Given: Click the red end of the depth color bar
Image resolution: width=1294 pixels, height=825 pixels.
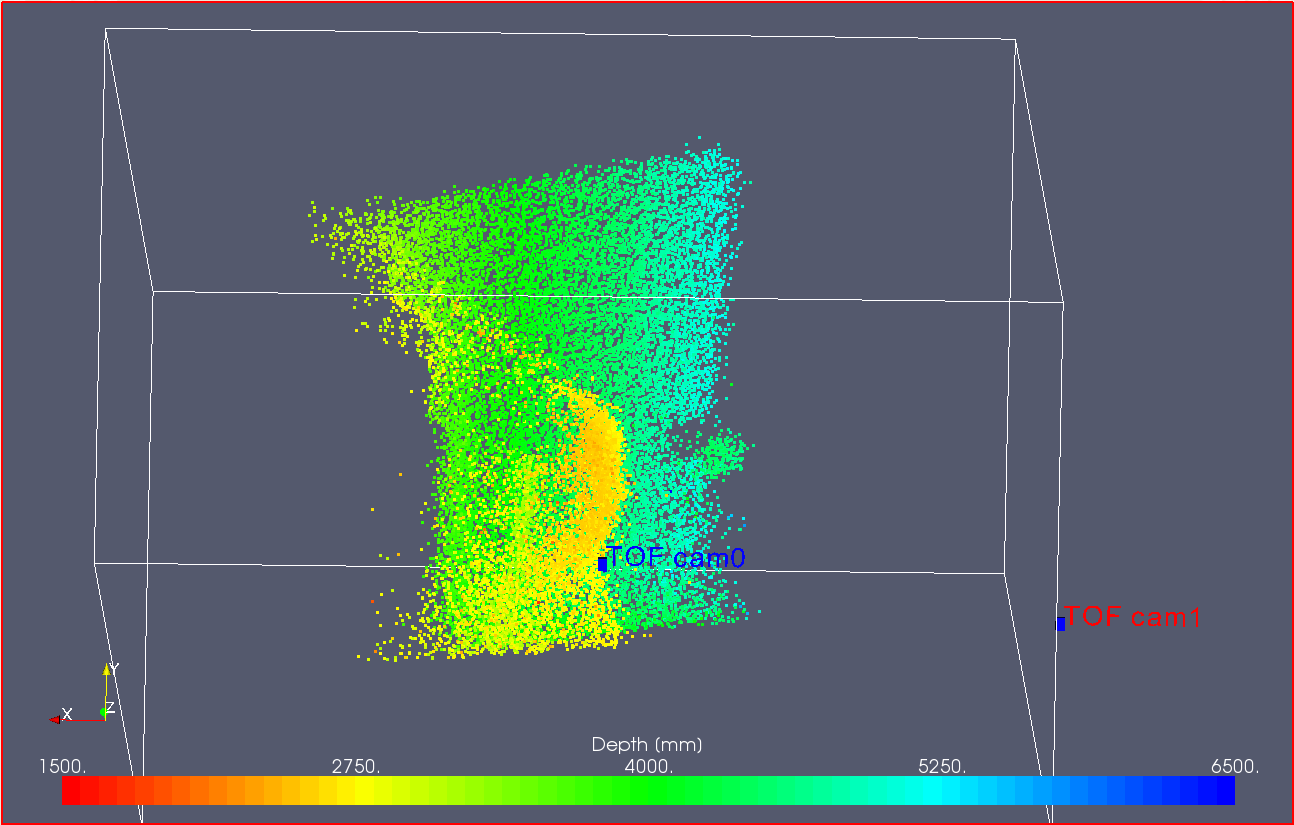Looking at the screenshot, I should coord(72,790).
